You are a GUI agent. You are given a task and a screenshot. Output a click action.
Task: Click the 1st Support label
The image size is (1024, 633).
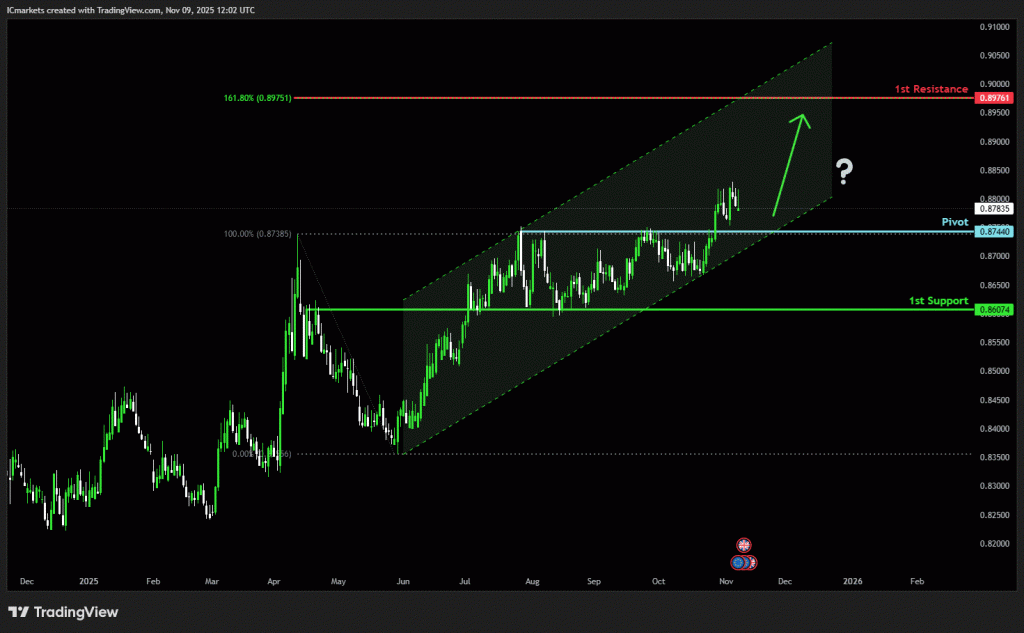click(x=939, y=300)
